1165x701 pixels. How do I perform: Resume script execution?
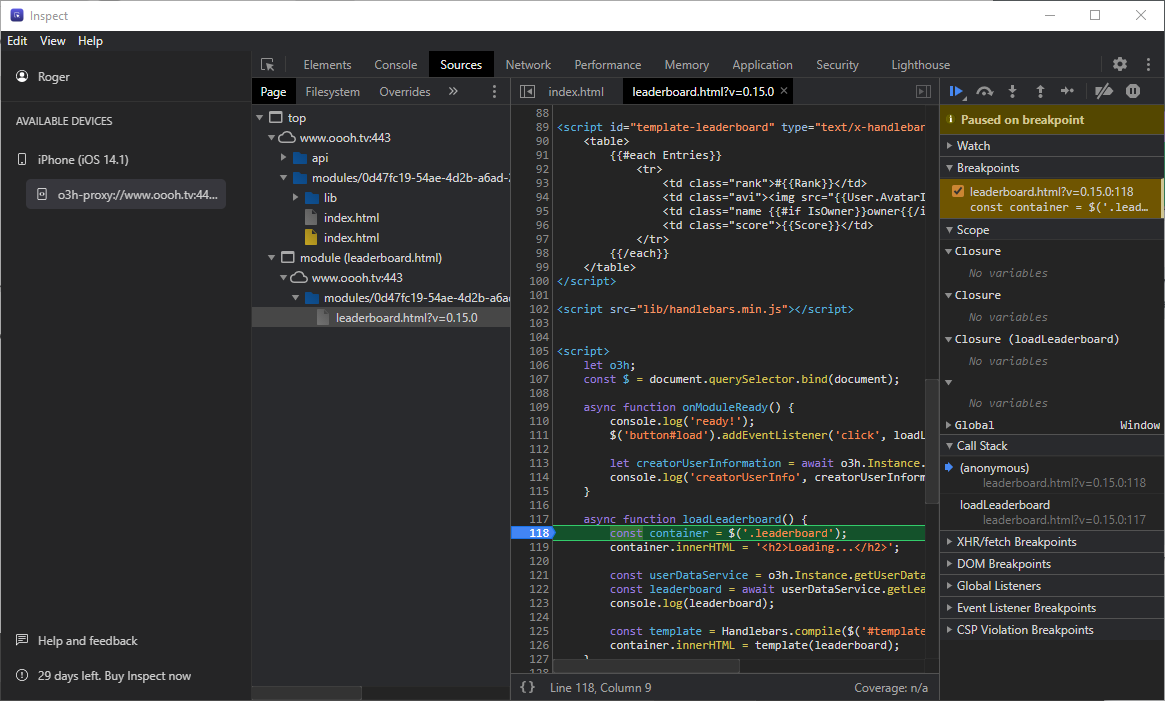click(957, 91)
